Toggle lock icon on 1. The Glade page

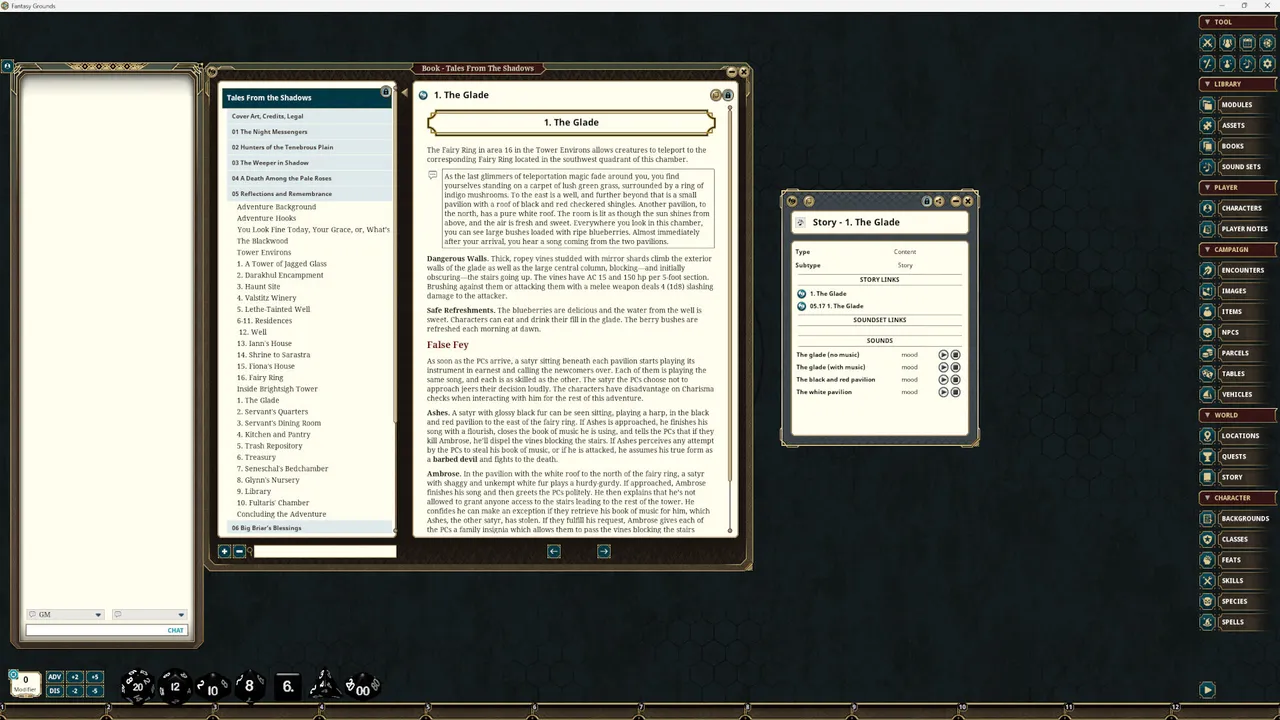click(728, 95)
